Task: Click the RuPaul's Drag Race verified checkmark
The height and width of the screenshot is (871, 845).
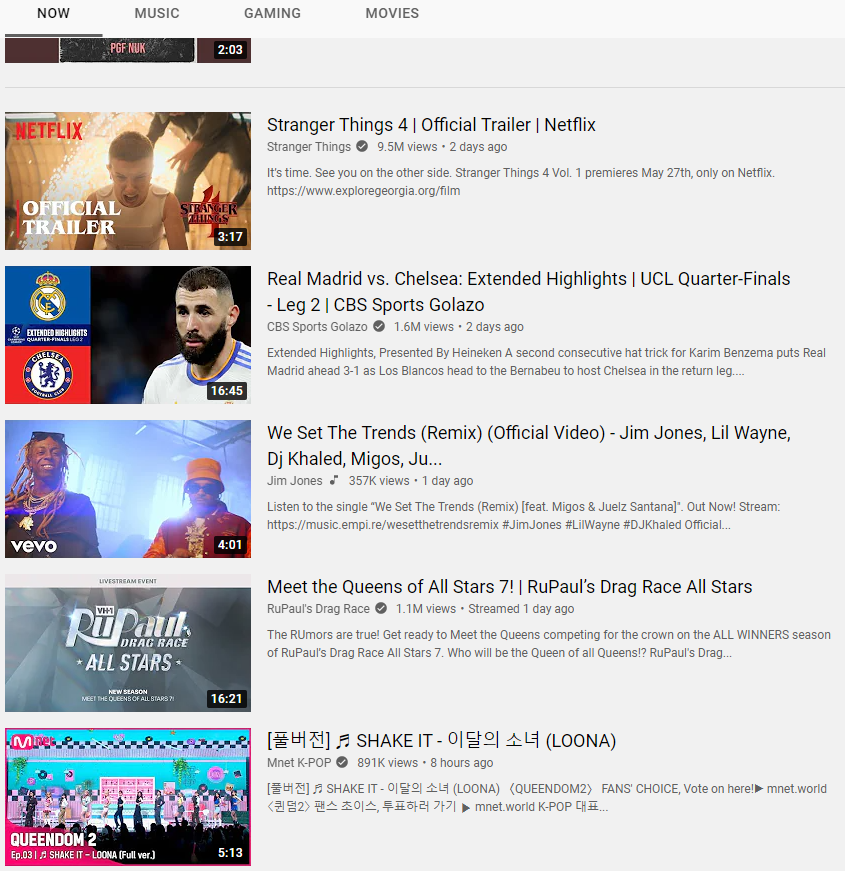Action: pos(381,608)
